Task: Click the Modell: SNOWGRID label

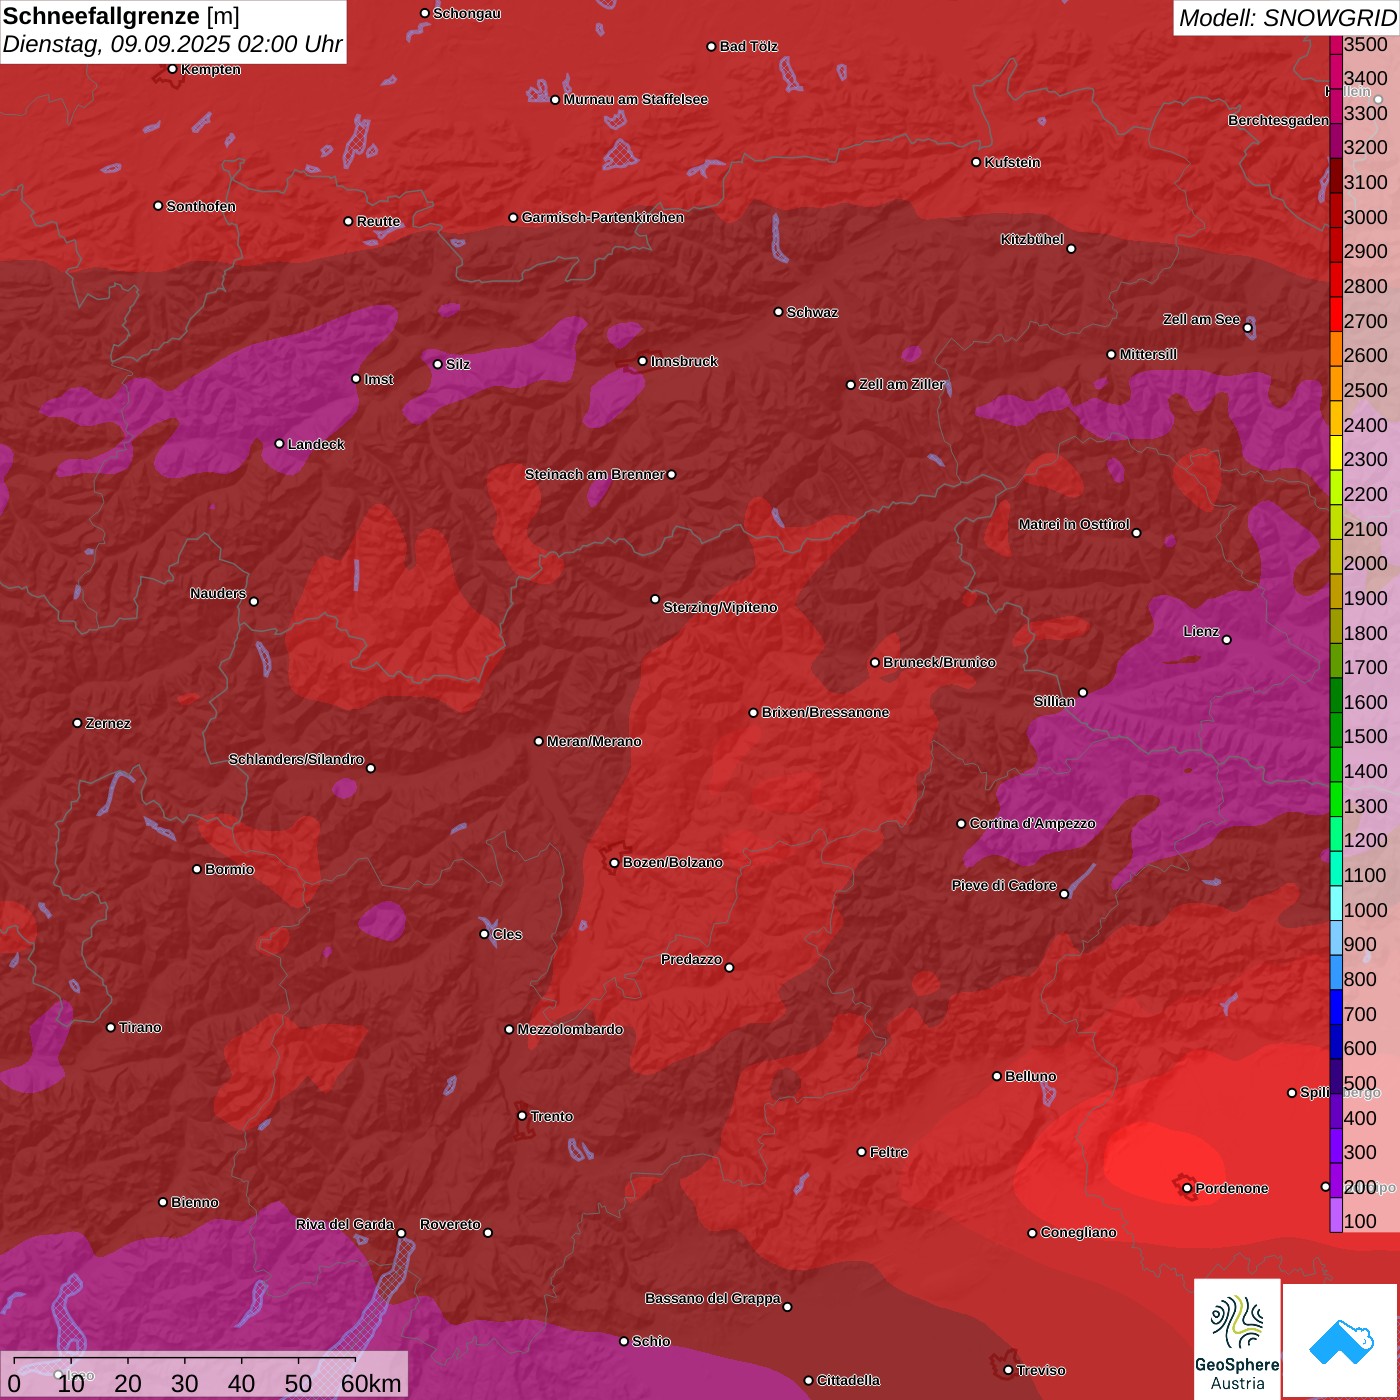Action: [x=1287, y=17]
